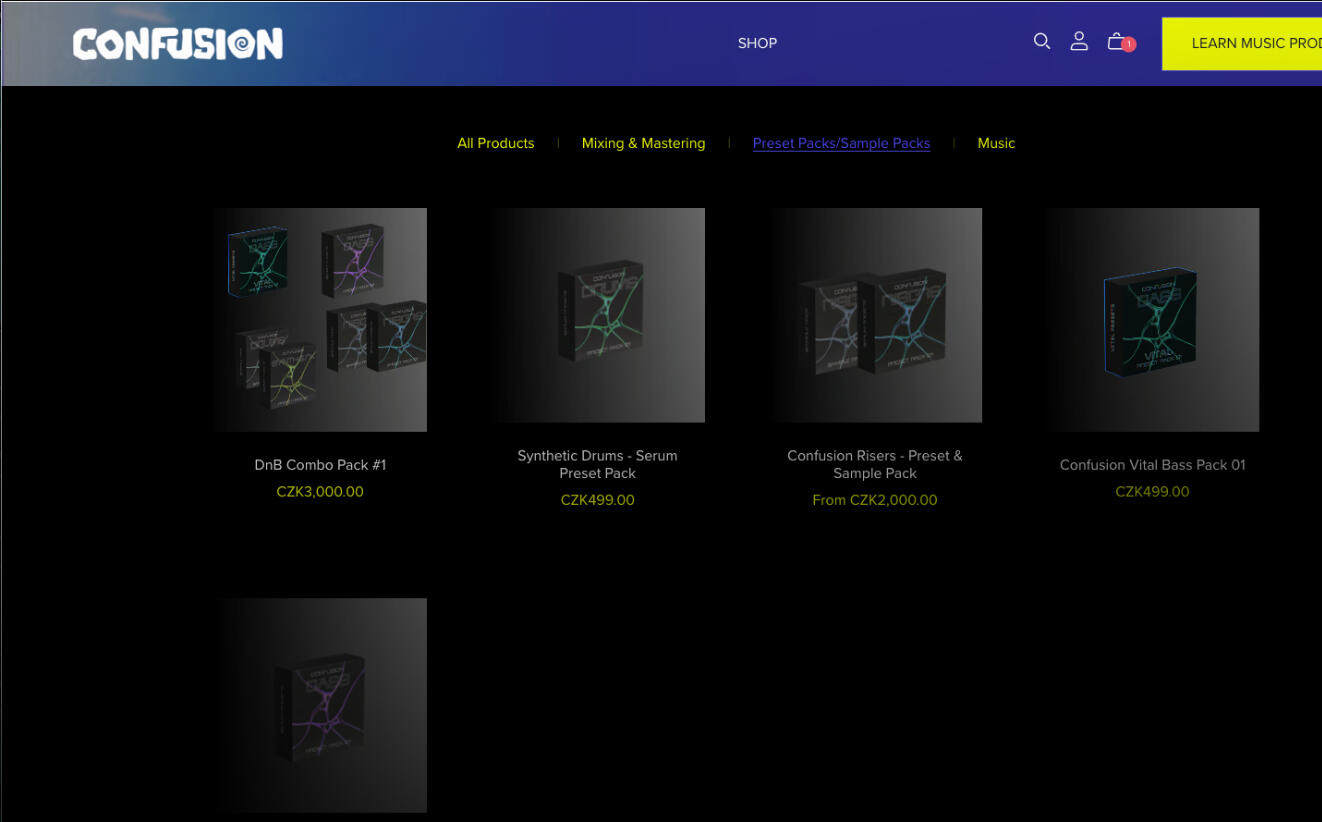Image resolution: width=1322 pixels, height=822 pixels.
Task: Open the user account icon
Action: point(1079,42)
